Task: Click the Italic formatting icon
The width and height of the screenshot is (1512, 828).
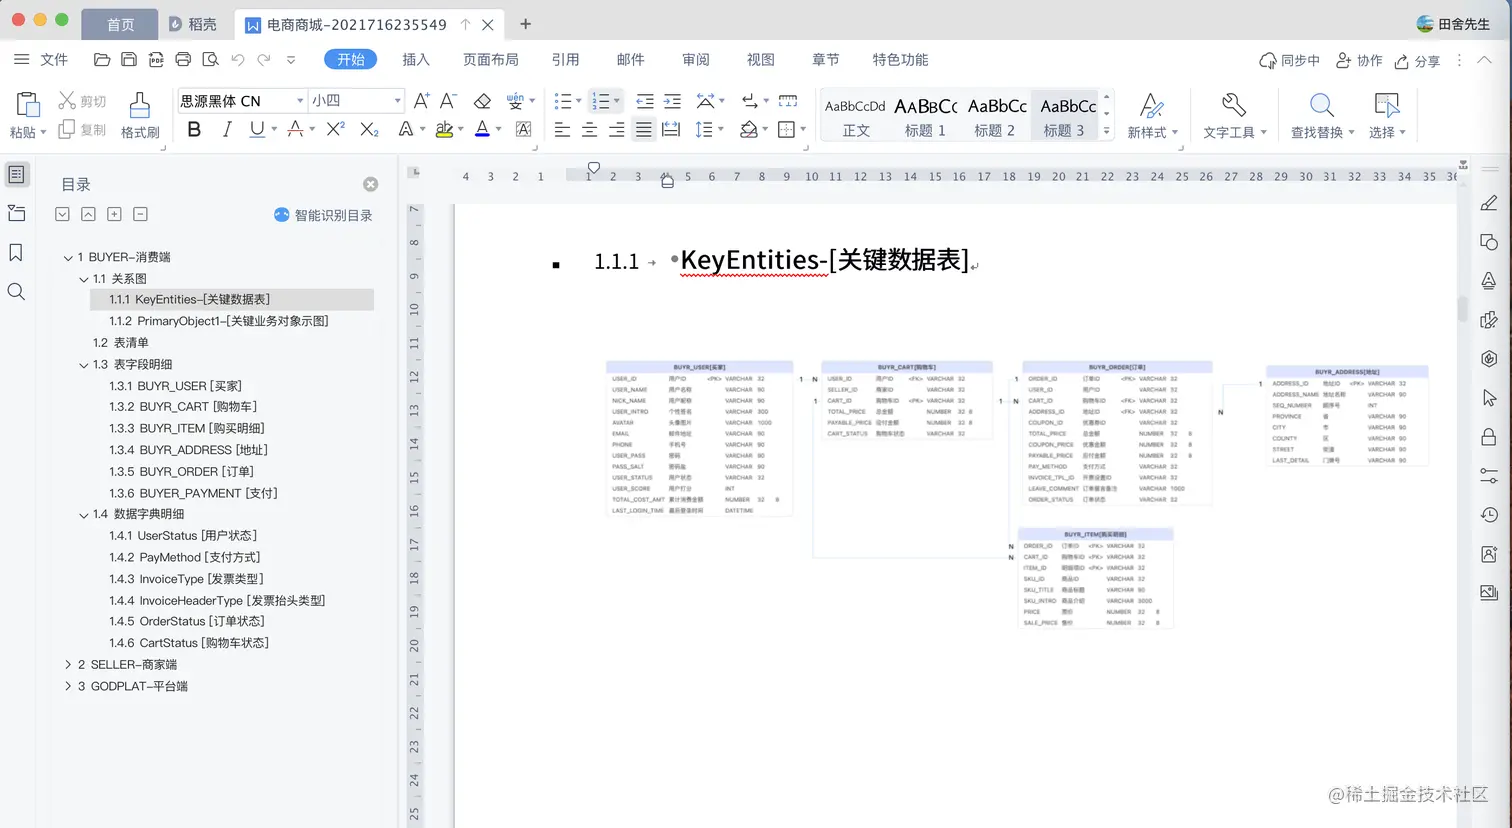Action: coord(227,129)
